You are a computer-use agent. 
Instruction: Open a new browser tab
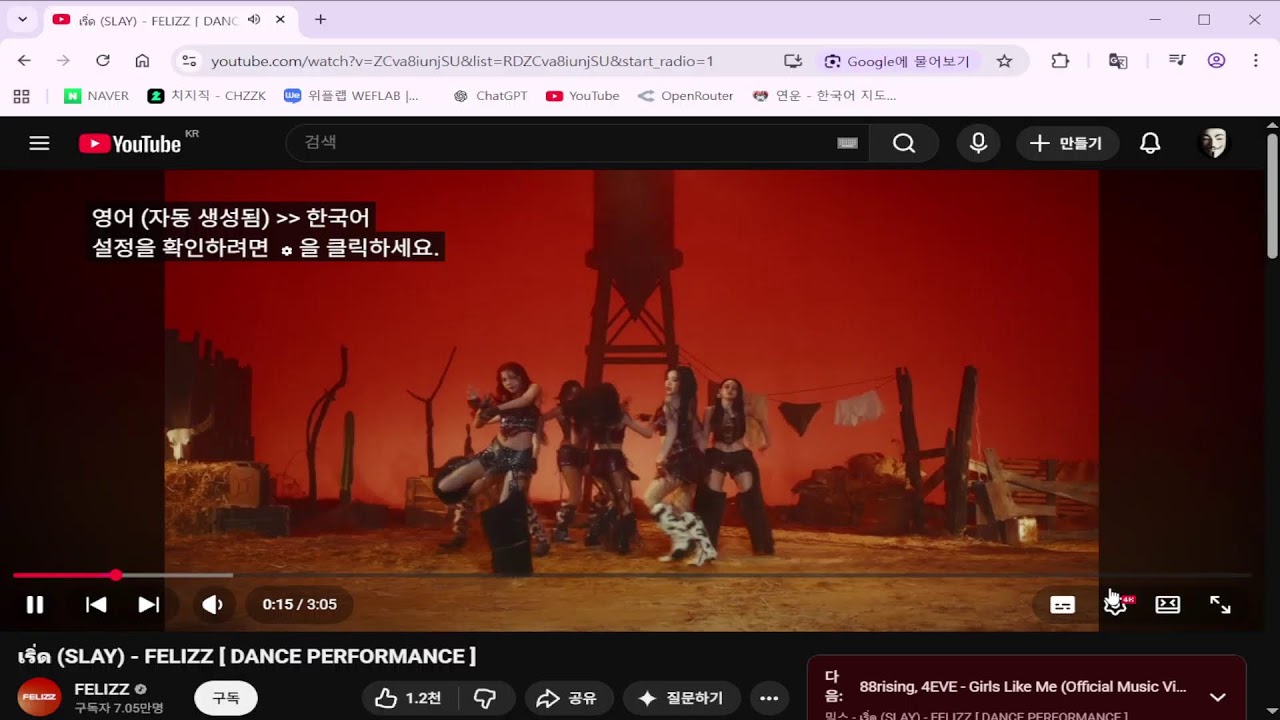click(320, 19)
